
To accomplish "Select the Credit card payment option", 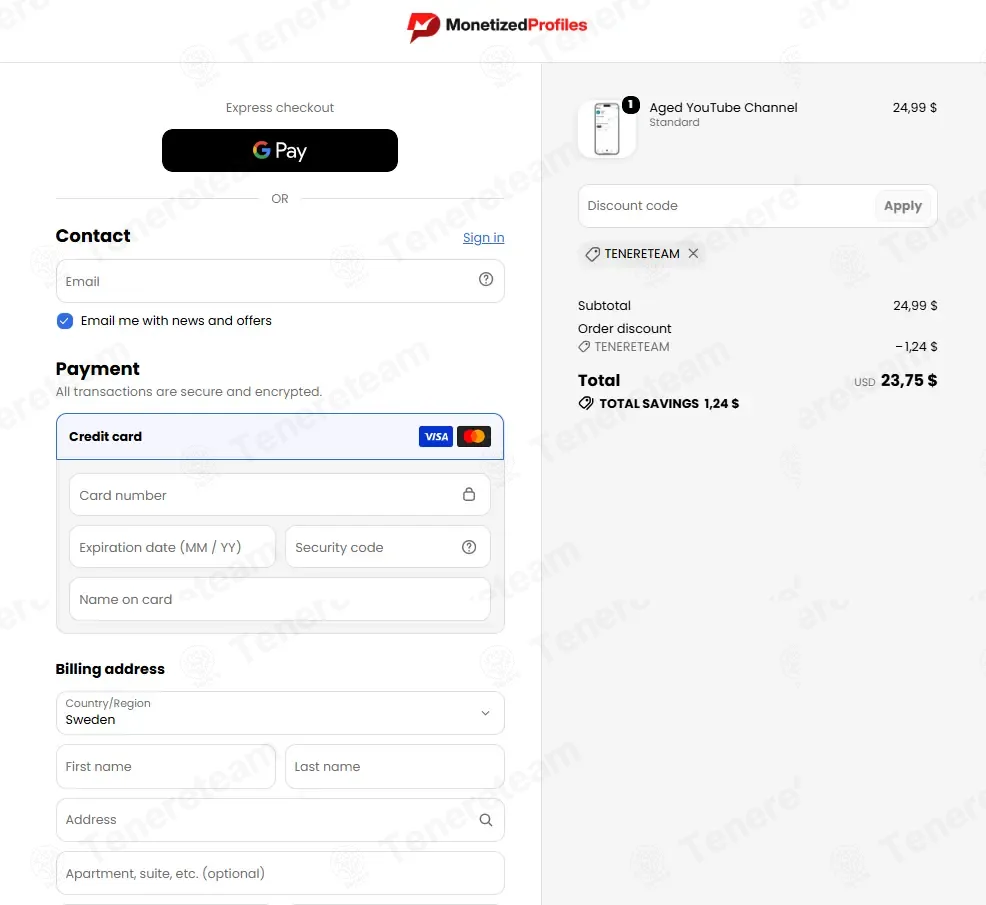I will click(x=280, y=436).
